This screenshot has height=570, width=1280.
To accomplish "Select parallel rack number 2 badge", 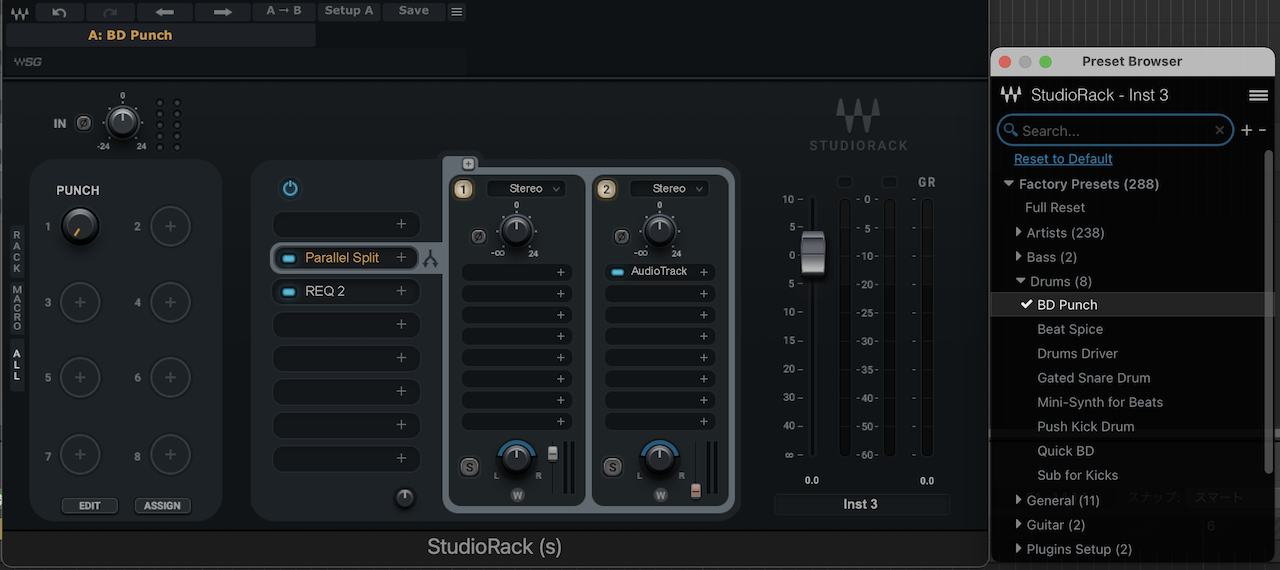I will pyautogui.click(x=607, y=189).
